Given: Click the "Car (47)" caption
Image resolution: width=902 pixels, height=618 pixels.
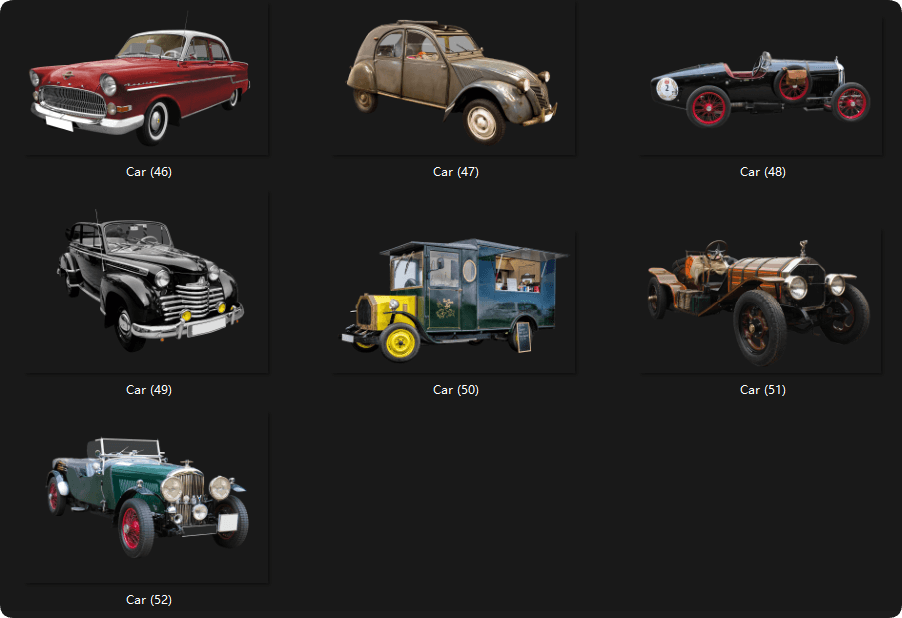Looking at the screenshot, I should click(x=456, y=172).
